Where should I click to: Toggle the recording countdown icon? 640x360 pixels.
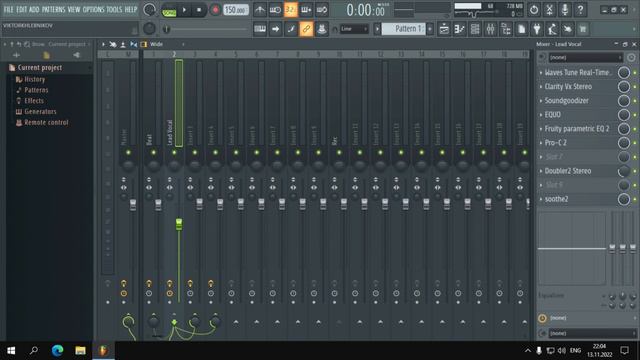pos(291,9)
